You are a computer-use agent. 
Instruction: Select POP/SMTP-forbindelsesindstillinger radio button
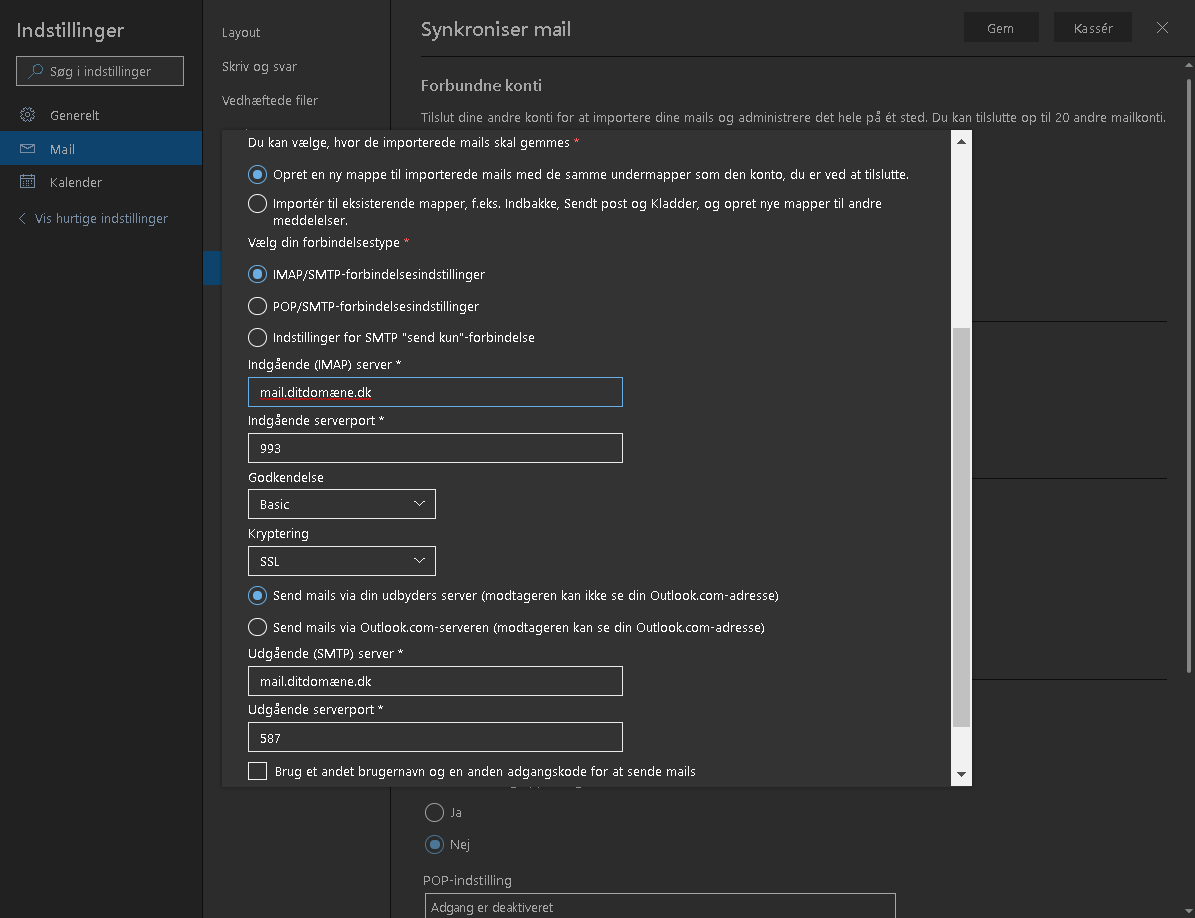[257, 306]
